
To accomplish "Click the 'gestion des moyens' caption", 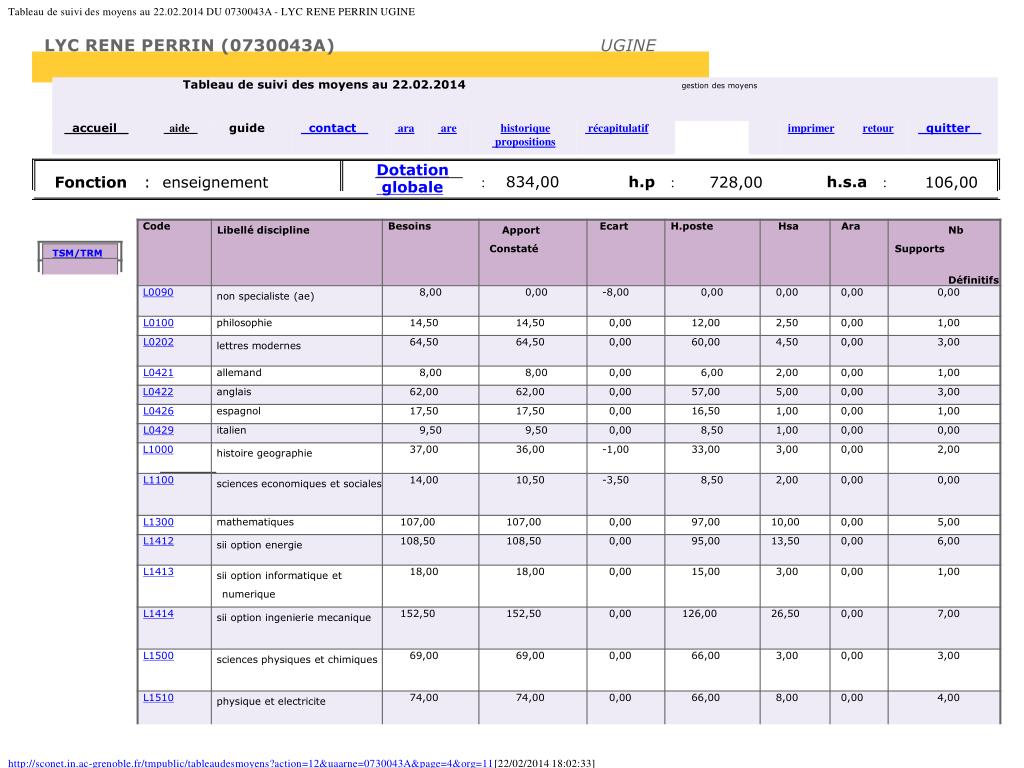I will 719,86.
